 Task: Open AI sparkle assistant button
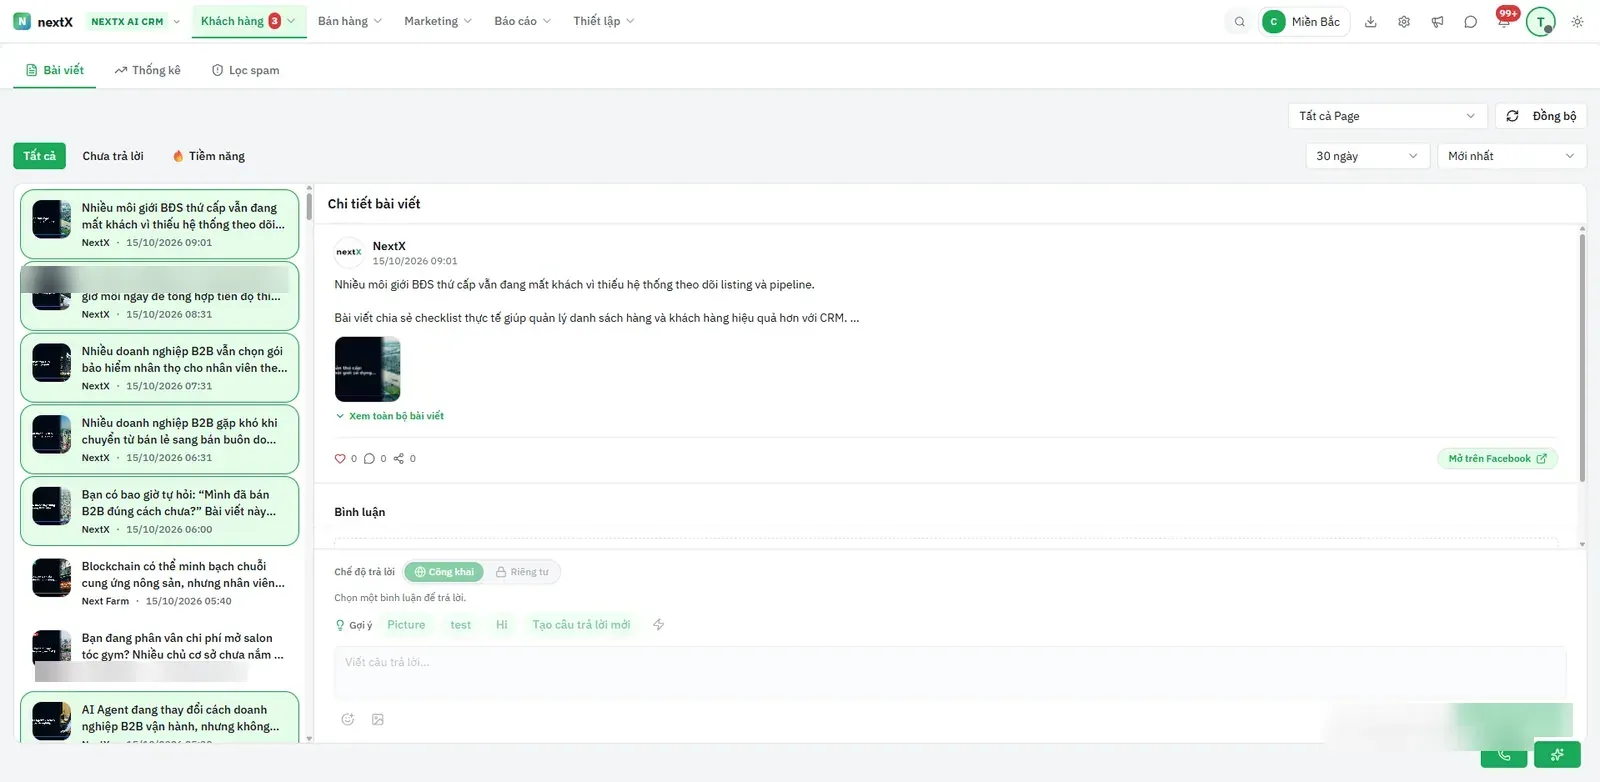pos(1557,755)
